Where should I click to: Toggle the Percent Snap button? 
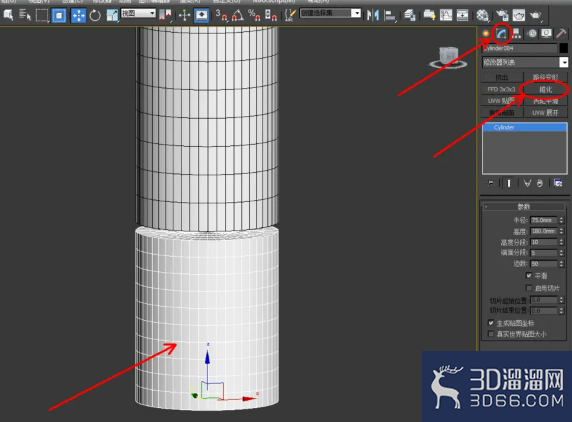point(254,15)
